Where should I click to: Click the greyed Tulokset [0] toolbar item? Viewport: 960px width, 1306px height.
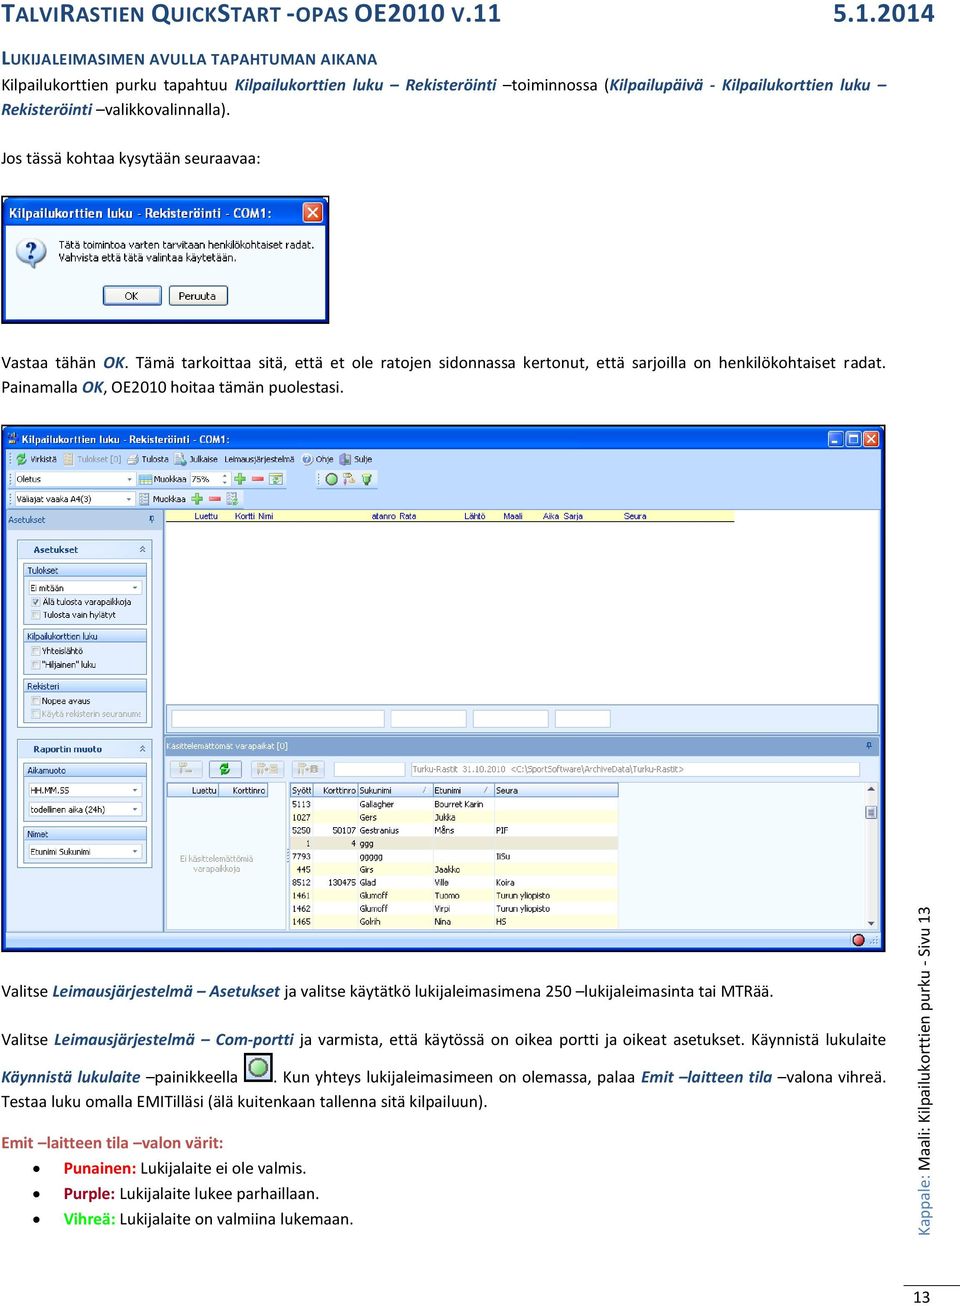(92, 459)
